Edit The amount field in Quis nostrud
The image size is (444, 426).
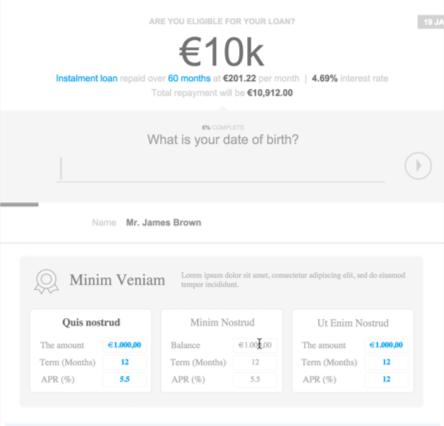pos(125,345)
